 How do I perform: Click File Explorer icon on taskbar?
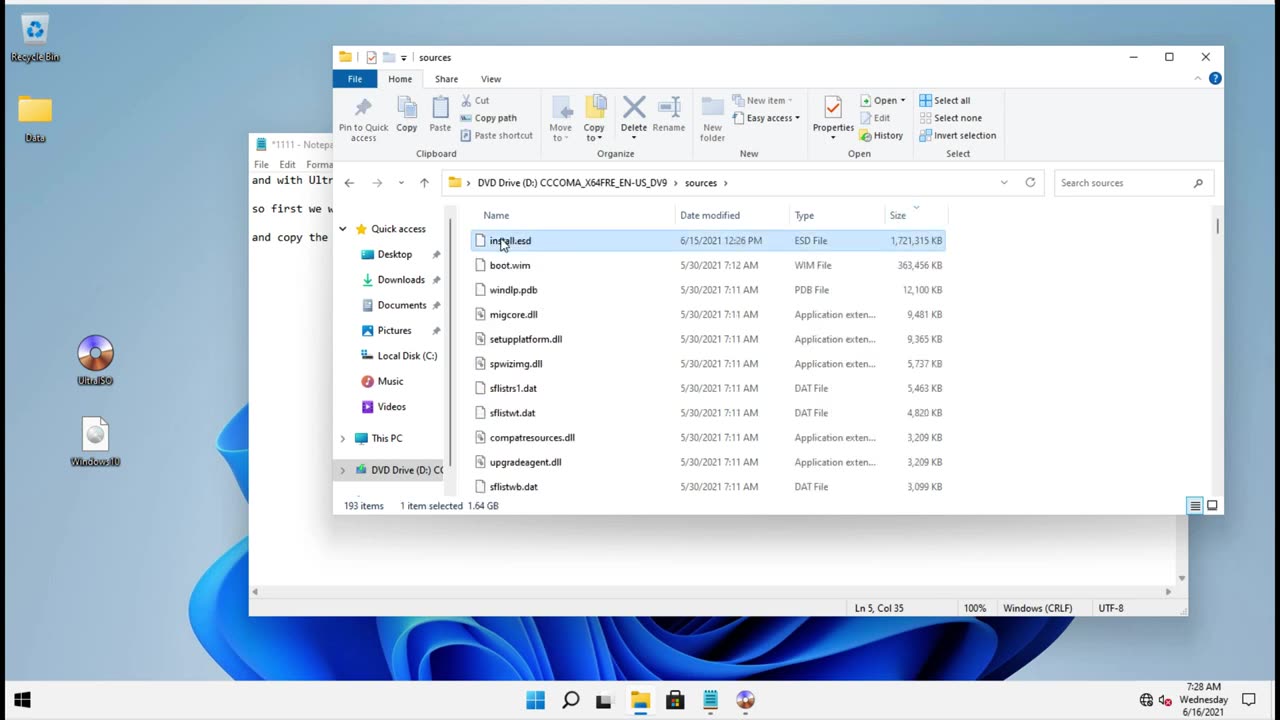(640, 700)
